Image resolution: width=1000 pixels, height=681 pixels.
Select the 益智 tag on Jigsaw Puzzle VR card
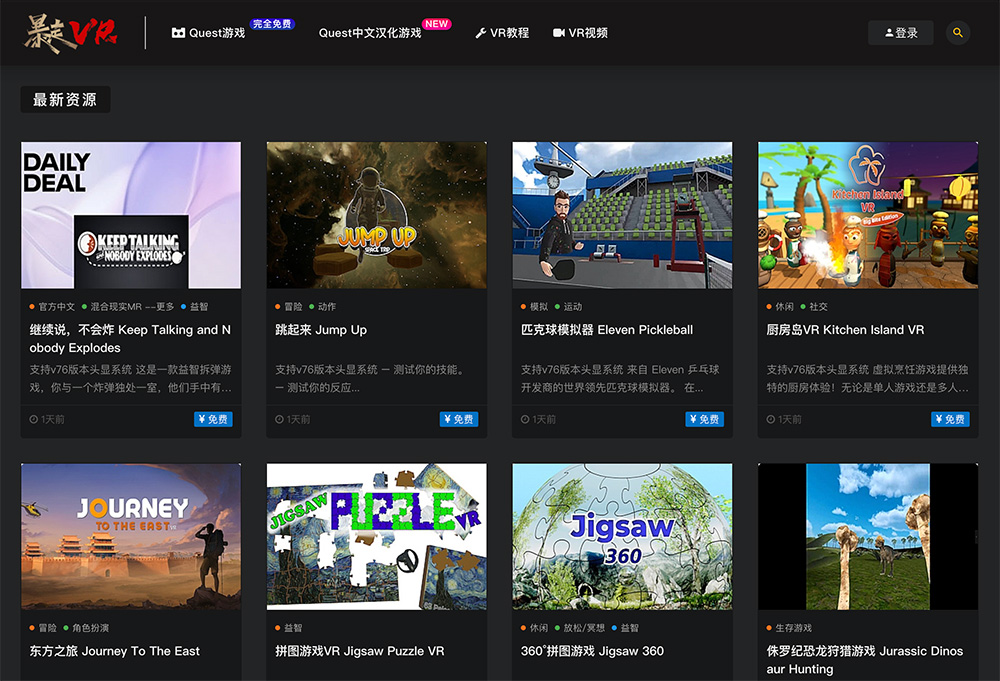pyautogui.click(x=289, y=628)
